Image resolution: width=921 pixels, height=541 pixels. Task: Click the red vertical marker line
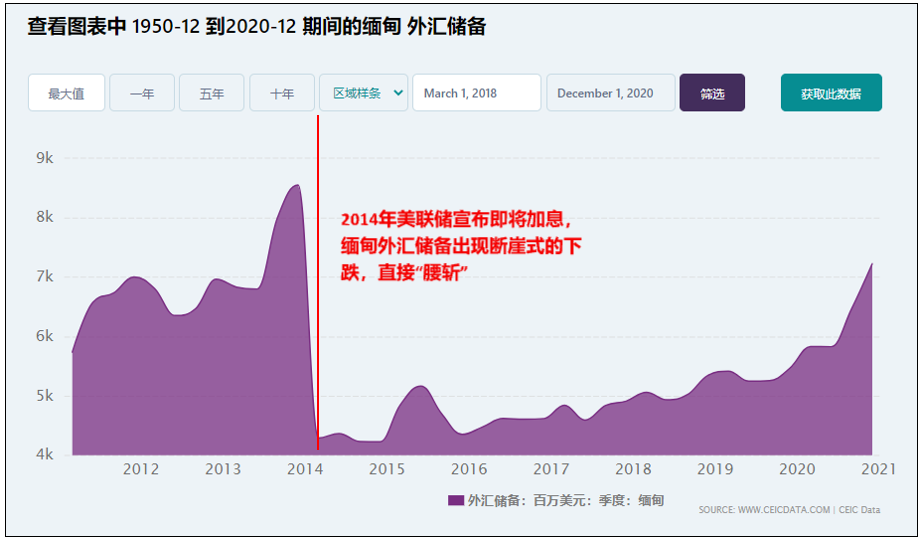tap(318, 300)
